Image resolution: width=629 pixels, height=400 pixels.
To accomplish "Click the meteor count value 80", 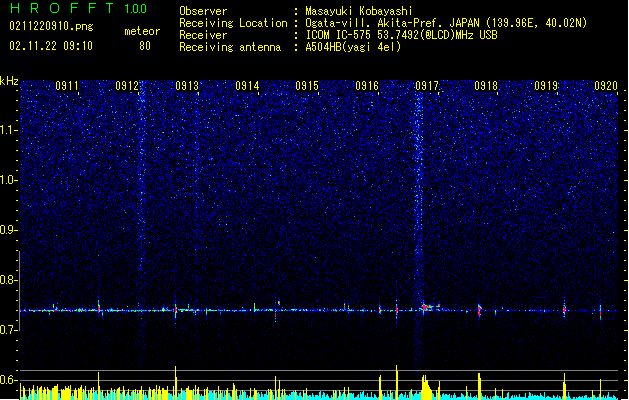I will click(145, 46).
